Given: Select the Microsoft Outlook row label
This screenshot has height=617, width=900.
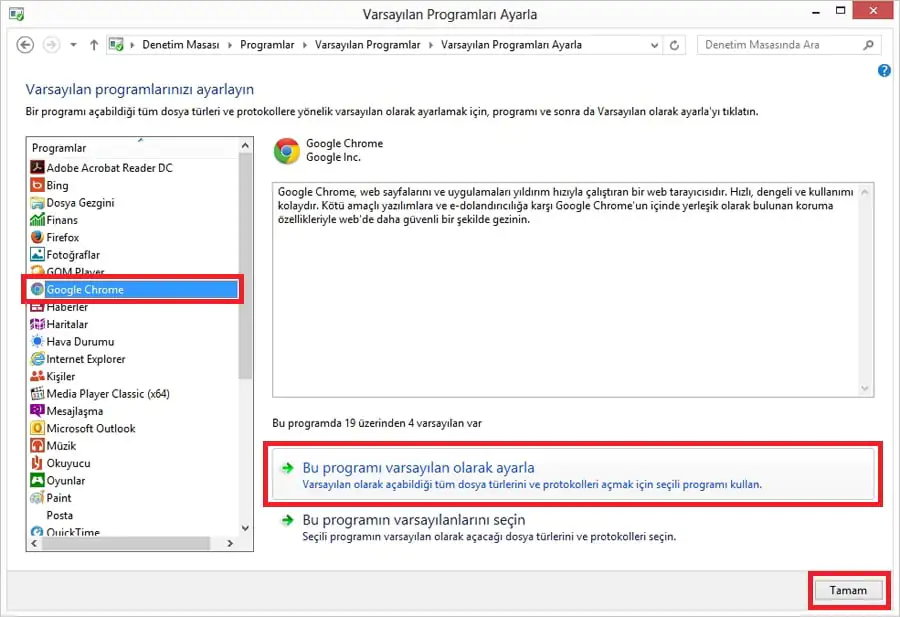Looking at the screenshot, I should pyautogui.click(x=91, y=428).
